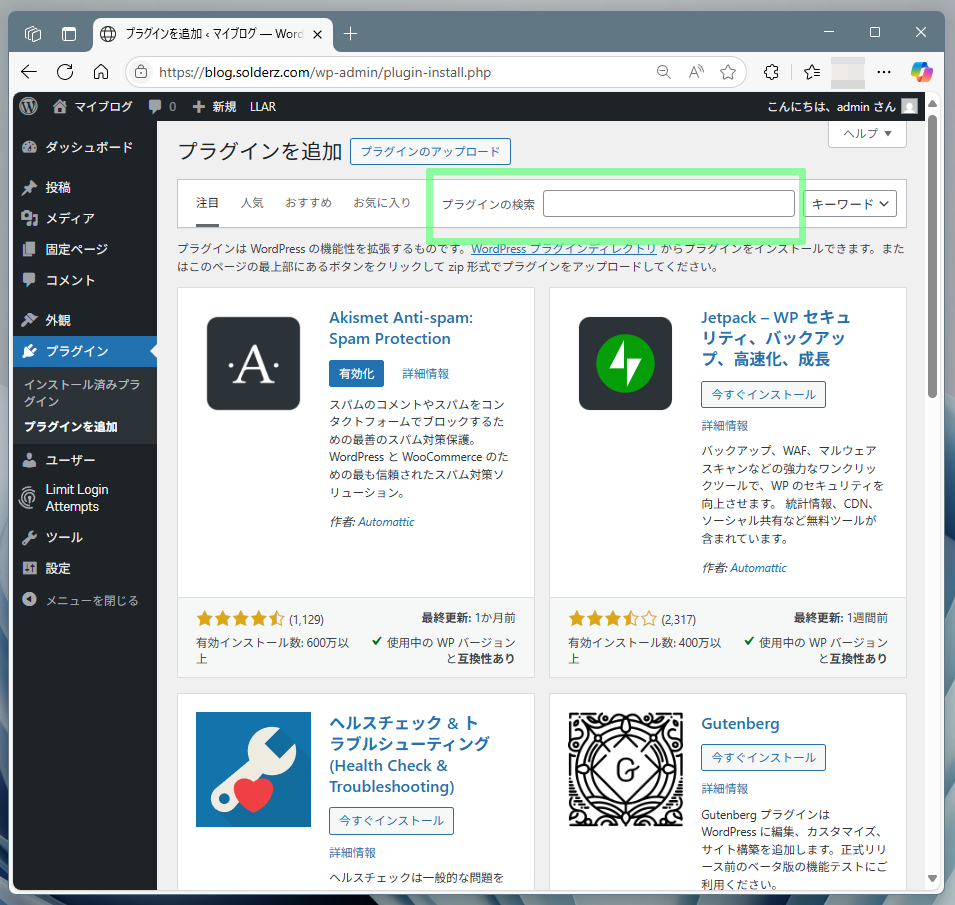The image size is (955, 905).
Task: Switch to the 人気 tab
Action: click(252, 203)
